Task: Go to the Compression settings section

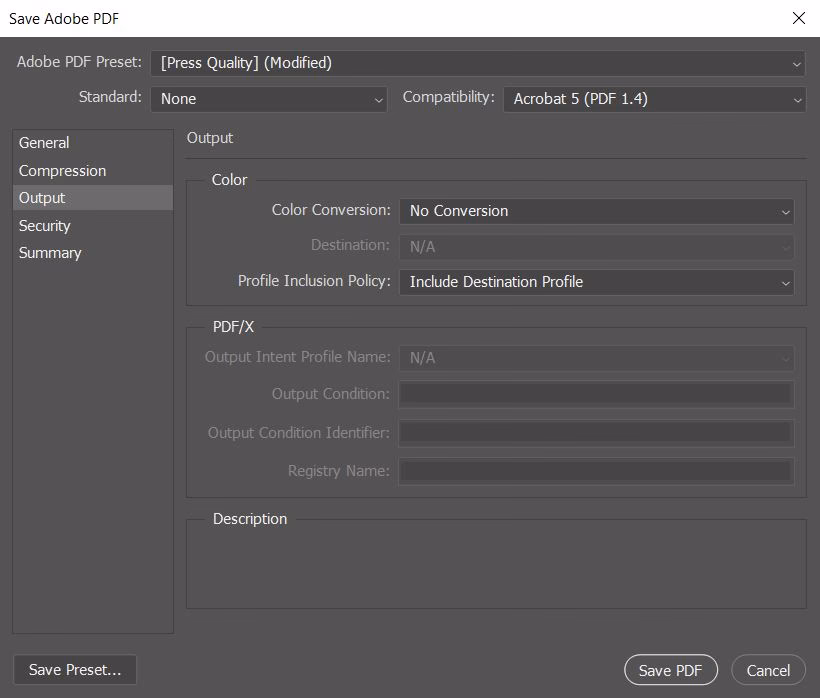Action: (62, 171)
